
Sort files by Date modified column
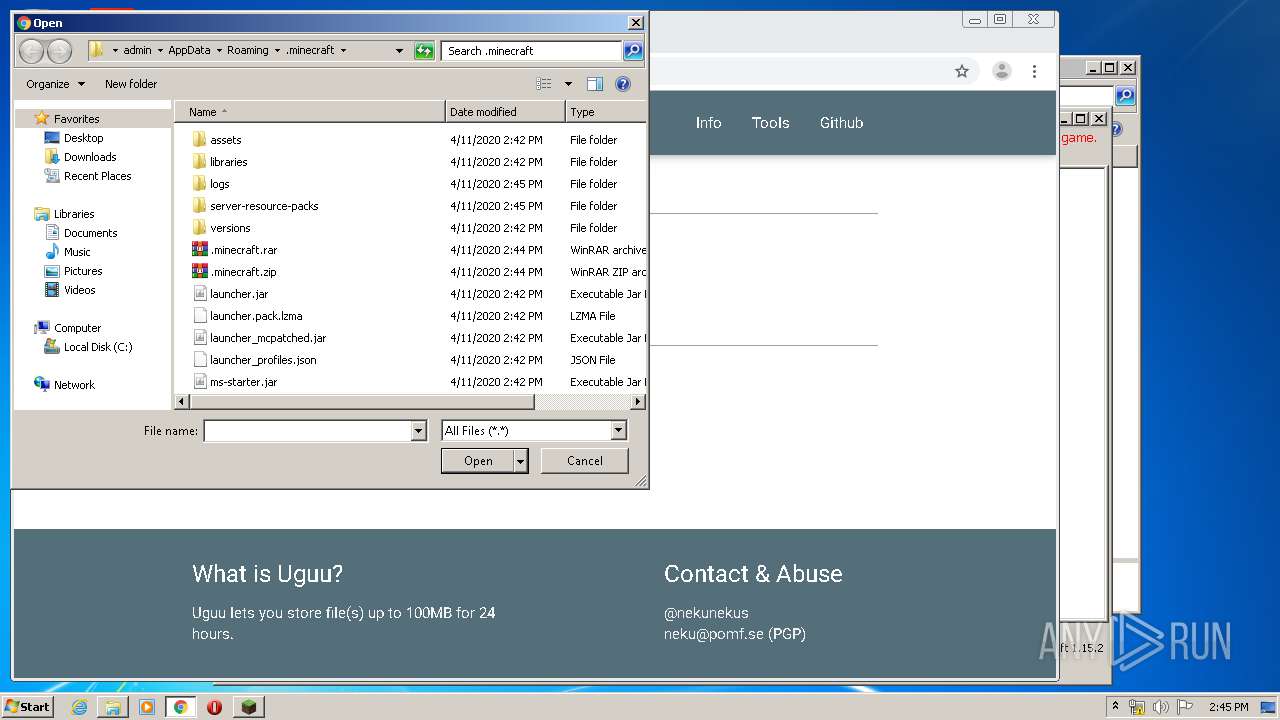(505, 112)
